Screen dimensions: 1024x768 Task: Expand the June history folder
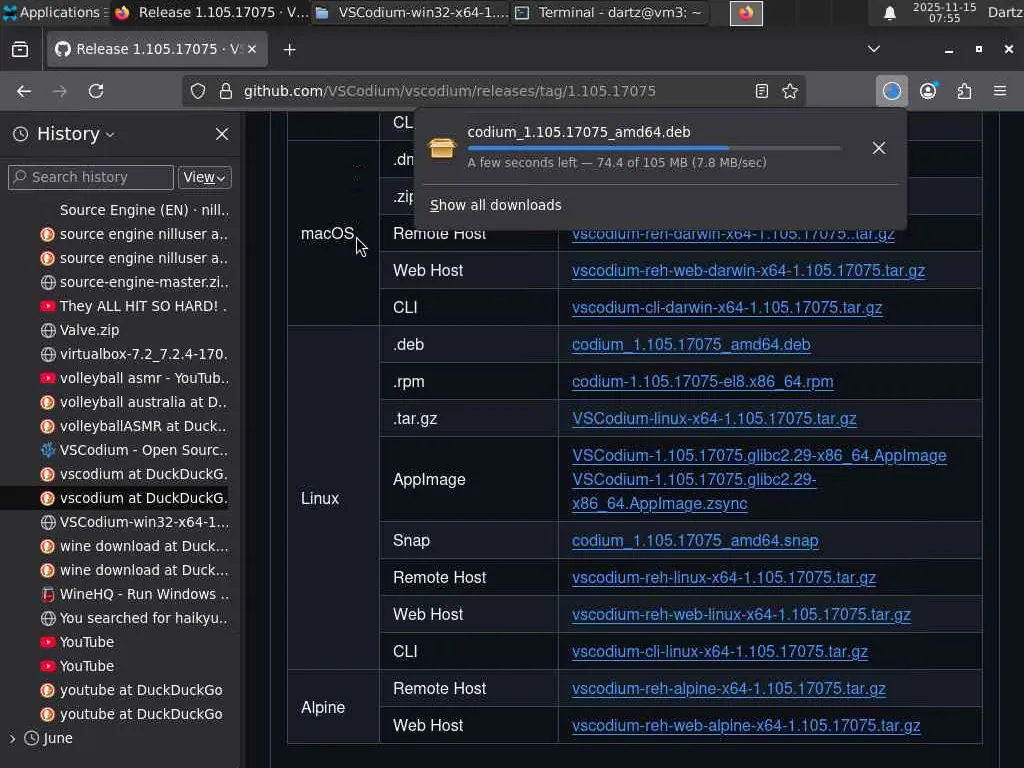point(12,738)
